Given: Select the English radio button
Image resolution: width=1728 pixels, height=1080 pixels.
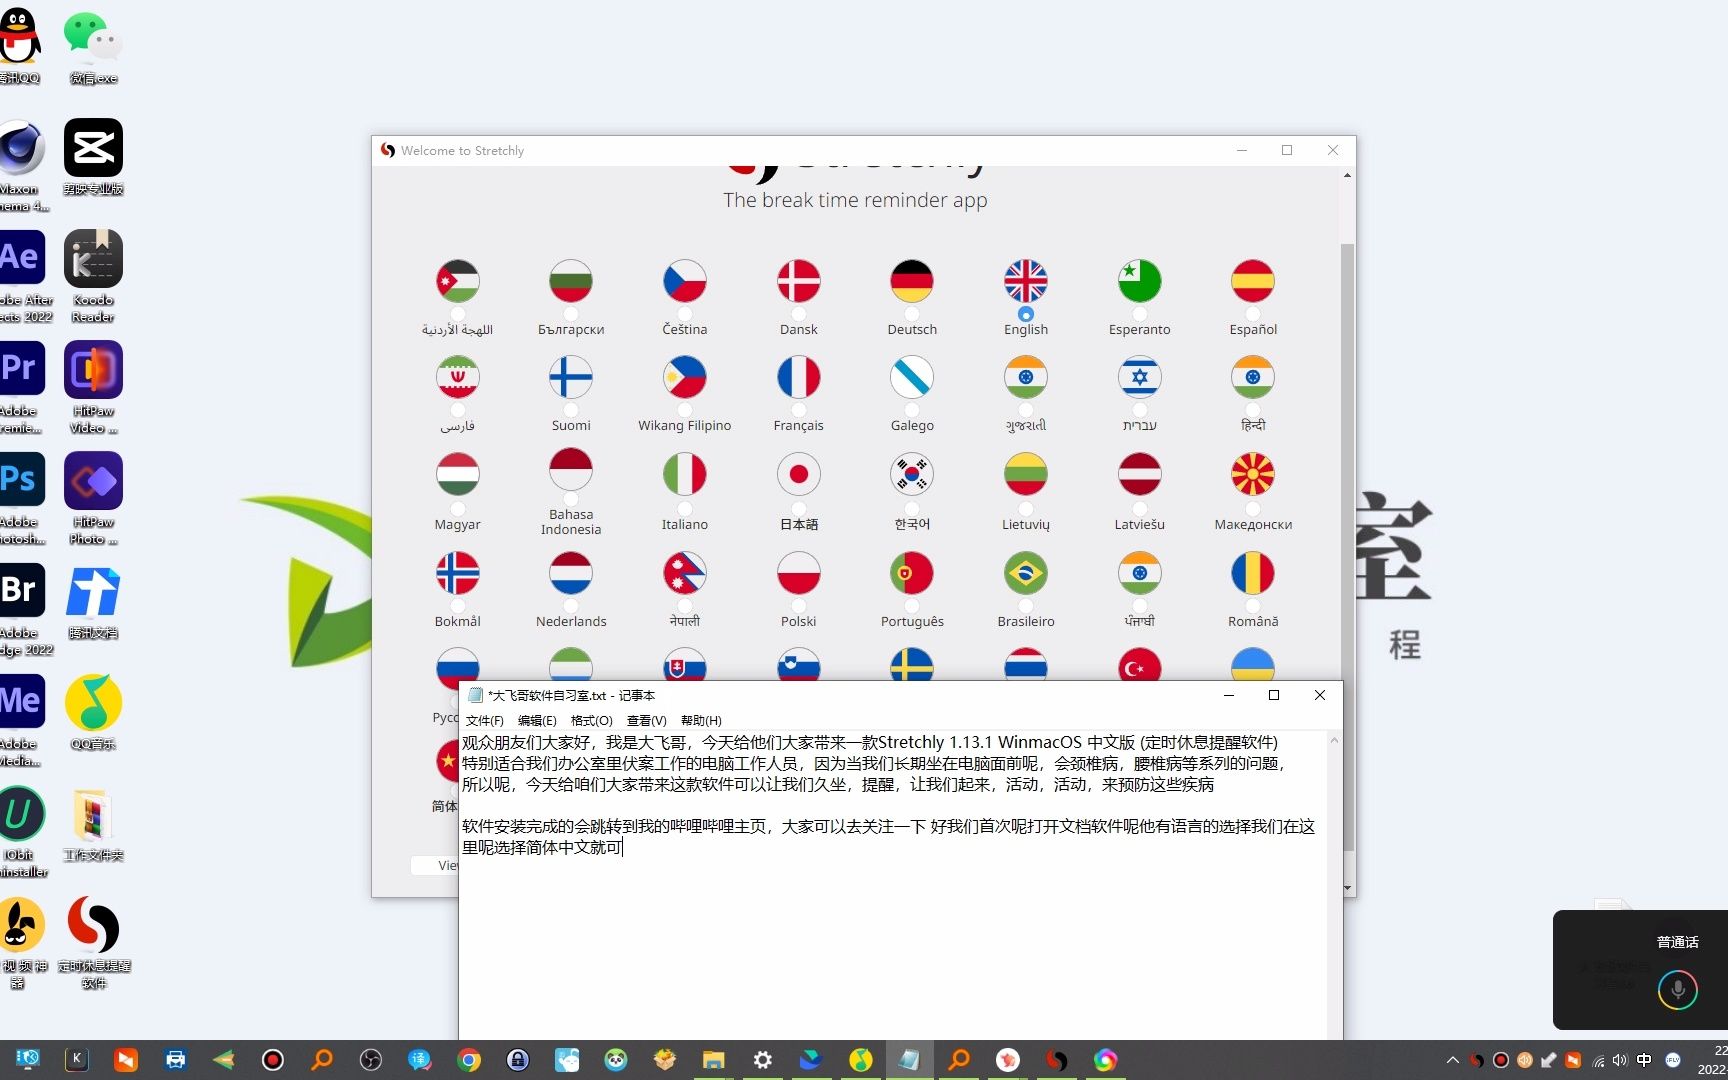Looking at the screenshot, I should coord(1025,314).
